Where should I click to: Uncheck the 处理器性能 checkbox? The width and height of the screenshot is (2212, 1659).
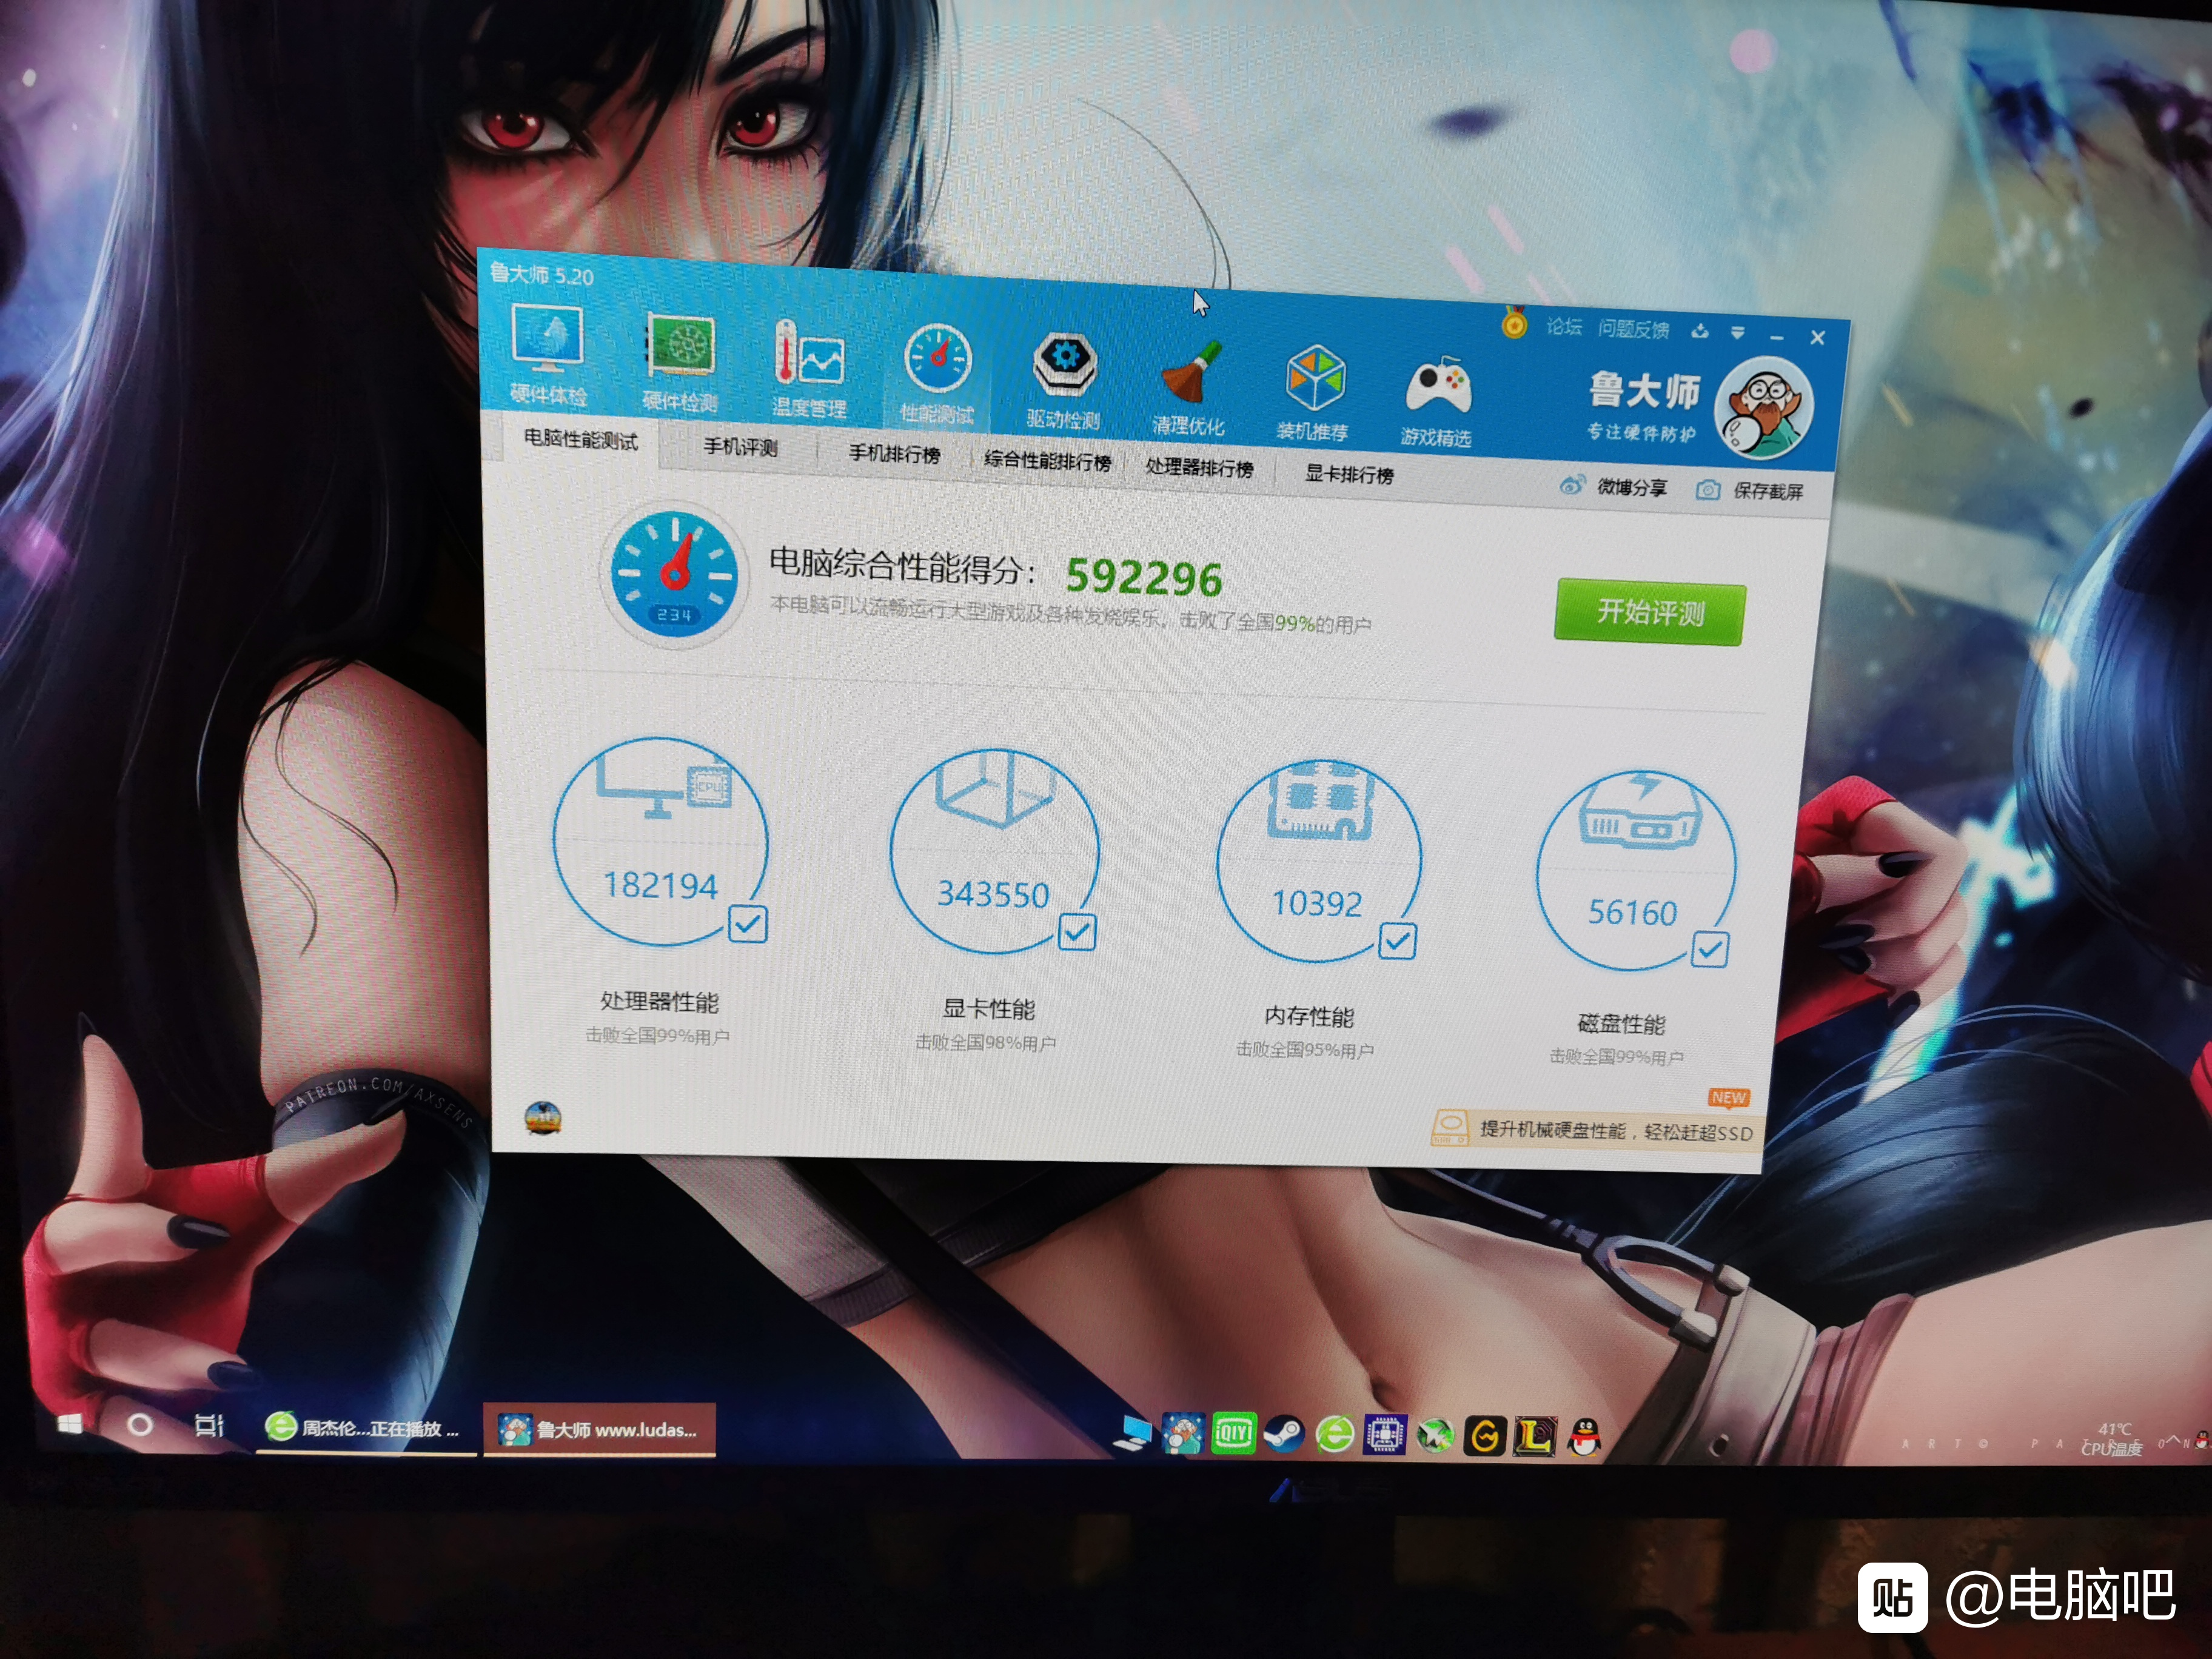click(x=748, y=924)
